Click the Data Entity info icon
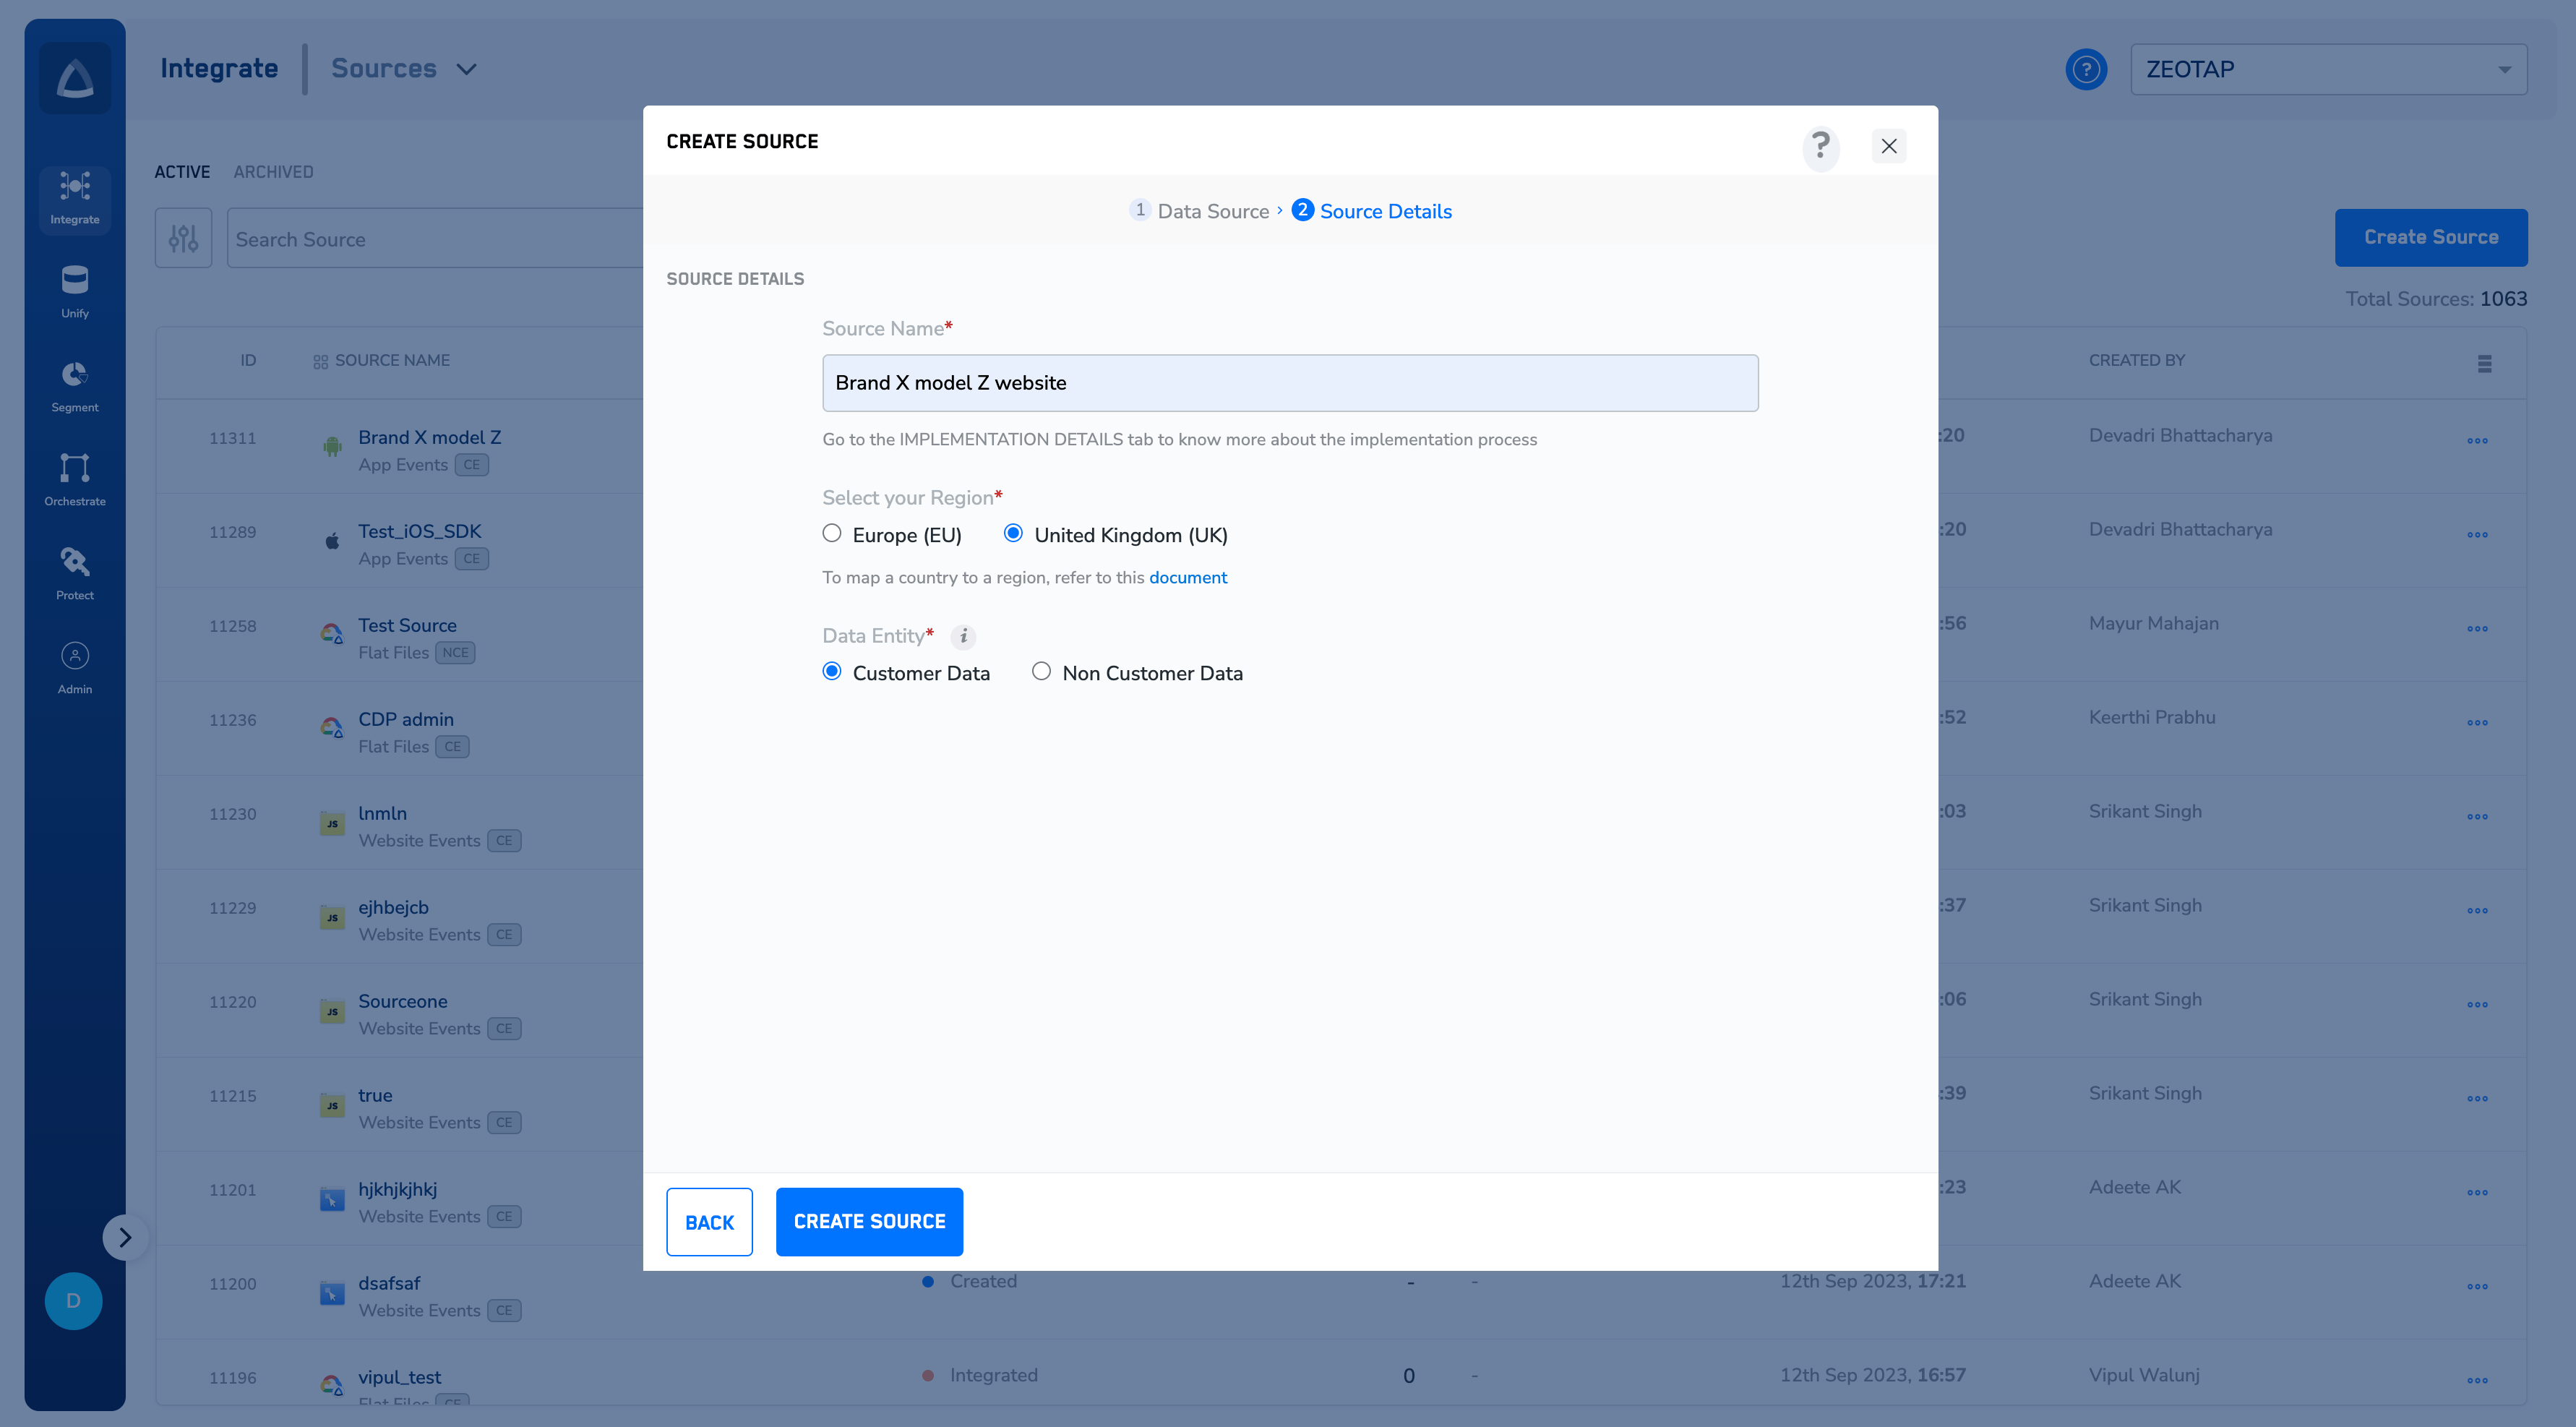The height and width of the screenshot is (1427, 2576). point(963,636)
